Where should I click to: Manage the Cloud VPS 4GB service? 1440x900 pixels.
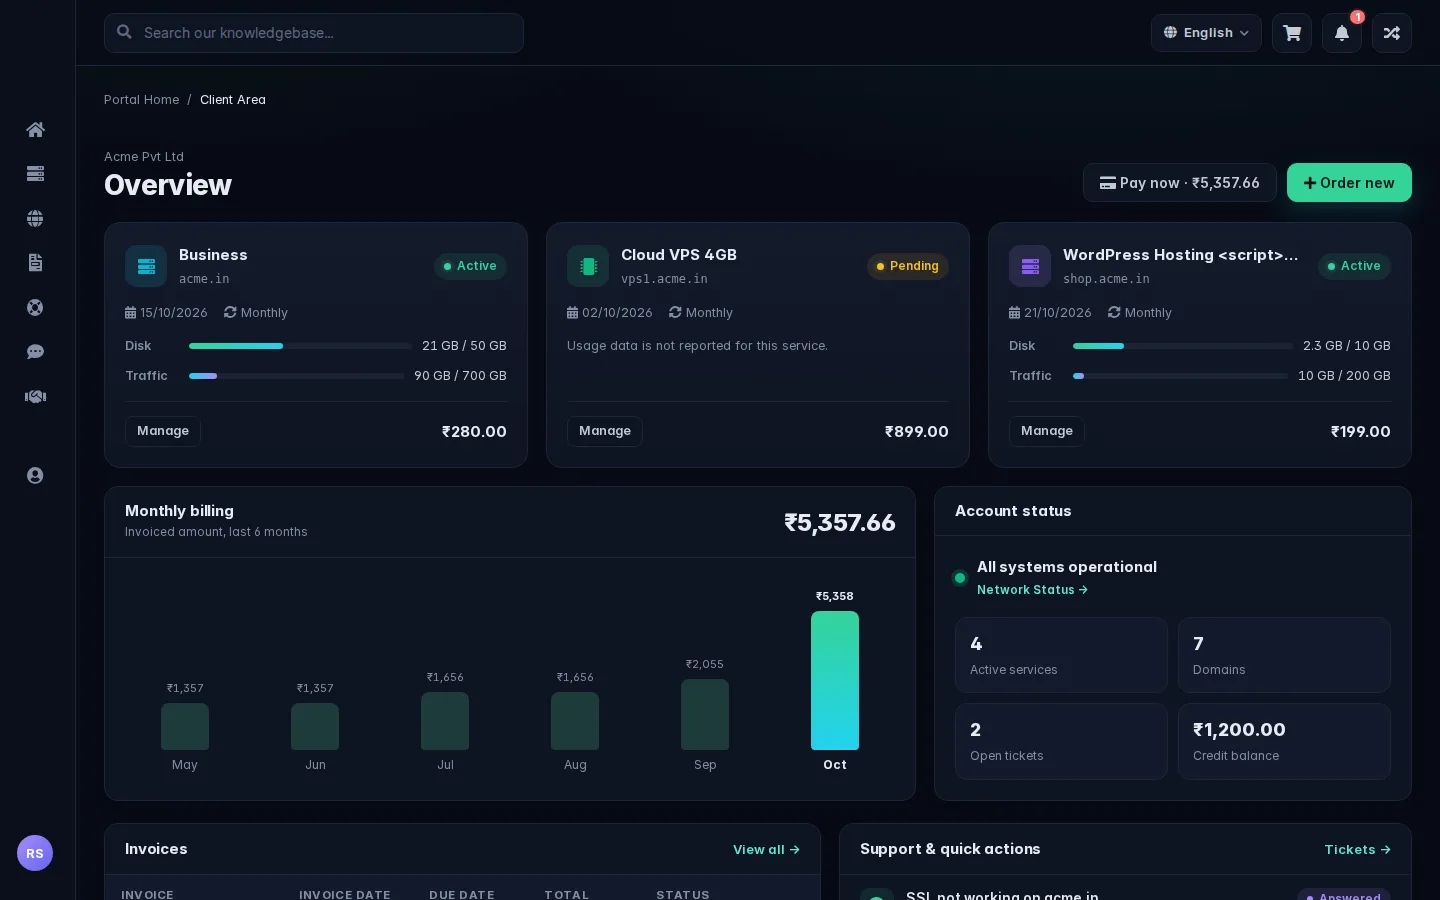tap(605, 431)
